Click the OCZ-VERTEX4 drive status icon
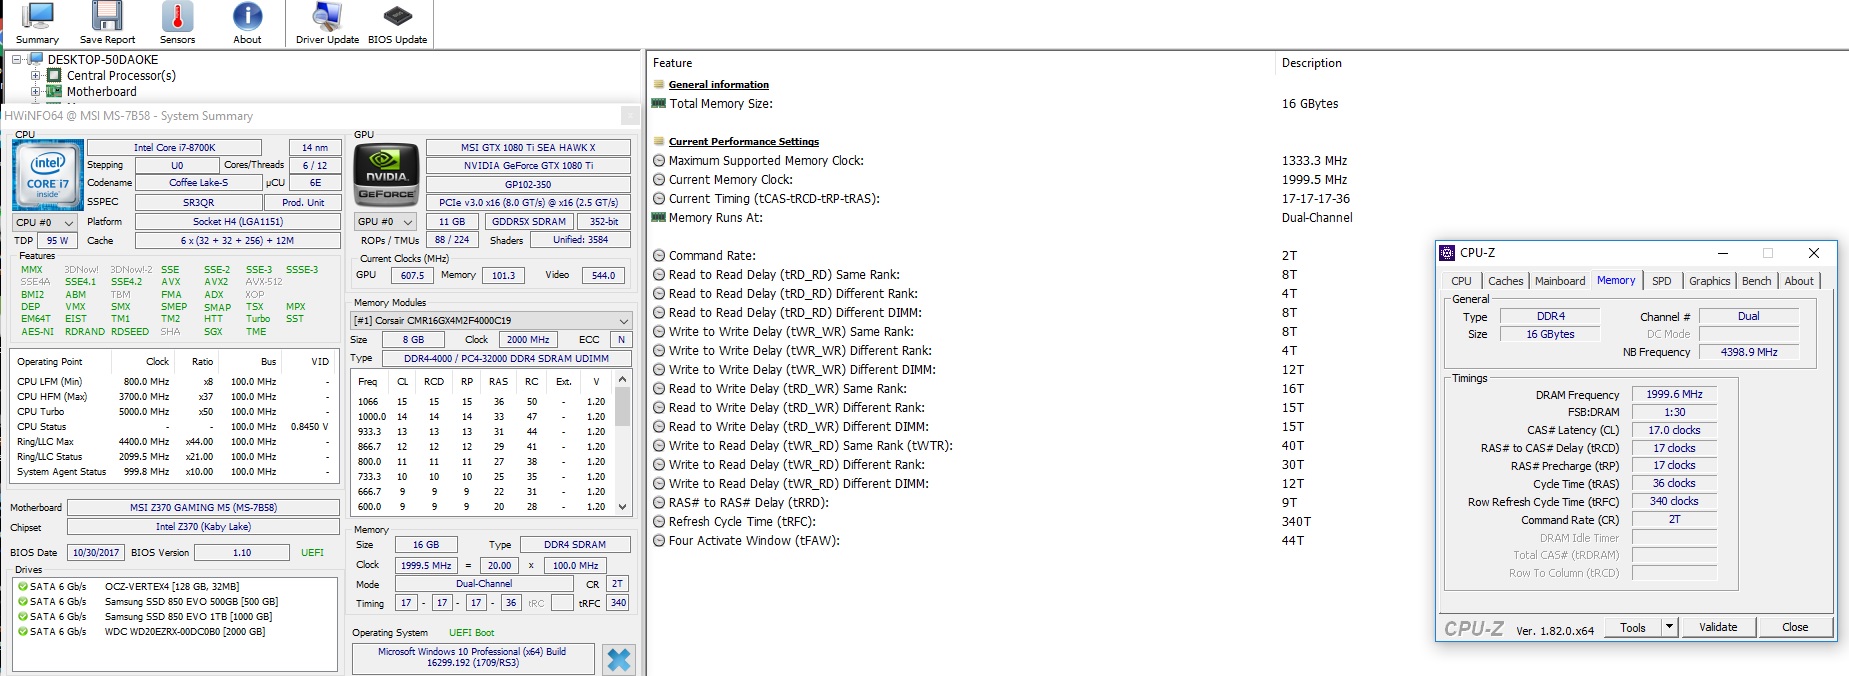 click(23, 587)
